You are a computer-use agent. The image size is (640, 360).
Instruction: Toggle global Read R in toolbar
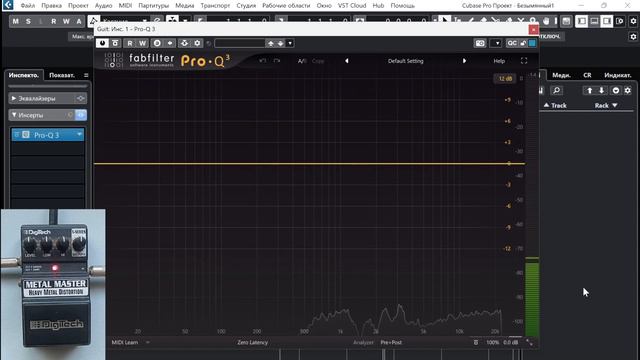53,21
